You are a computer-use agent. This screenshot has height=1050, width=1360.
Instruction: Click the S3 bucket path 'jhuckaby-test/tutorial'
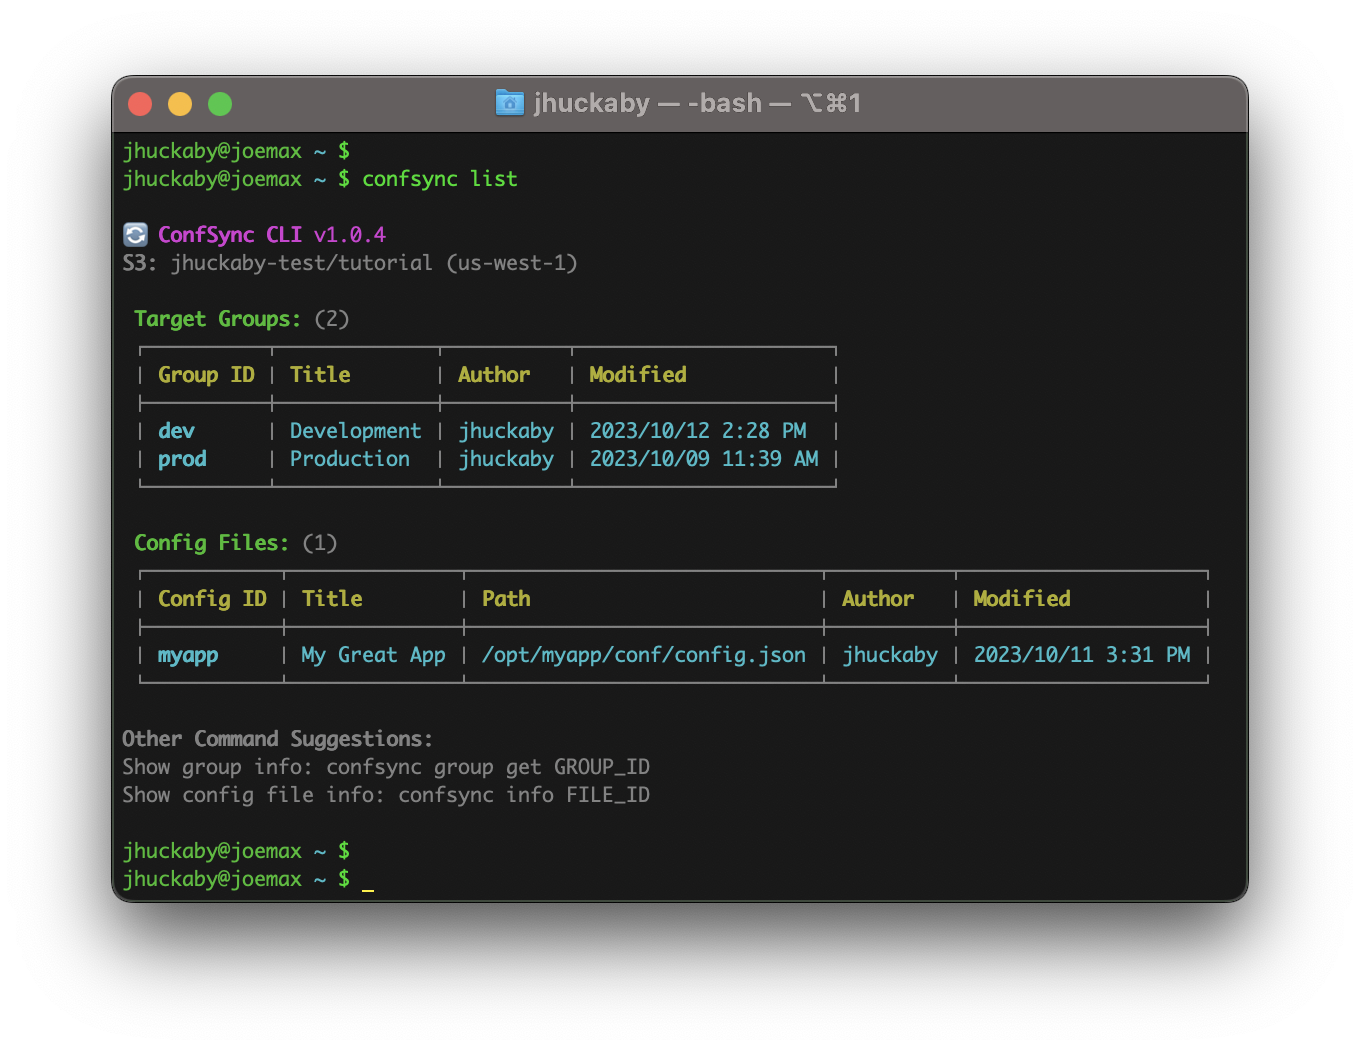pos(302,263)
